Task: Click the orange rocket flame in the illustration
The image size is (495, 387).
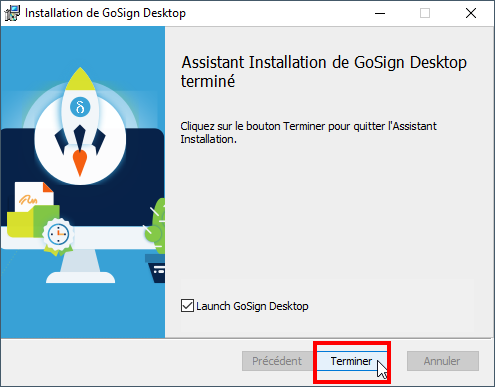Action: (x=80, y=162)
